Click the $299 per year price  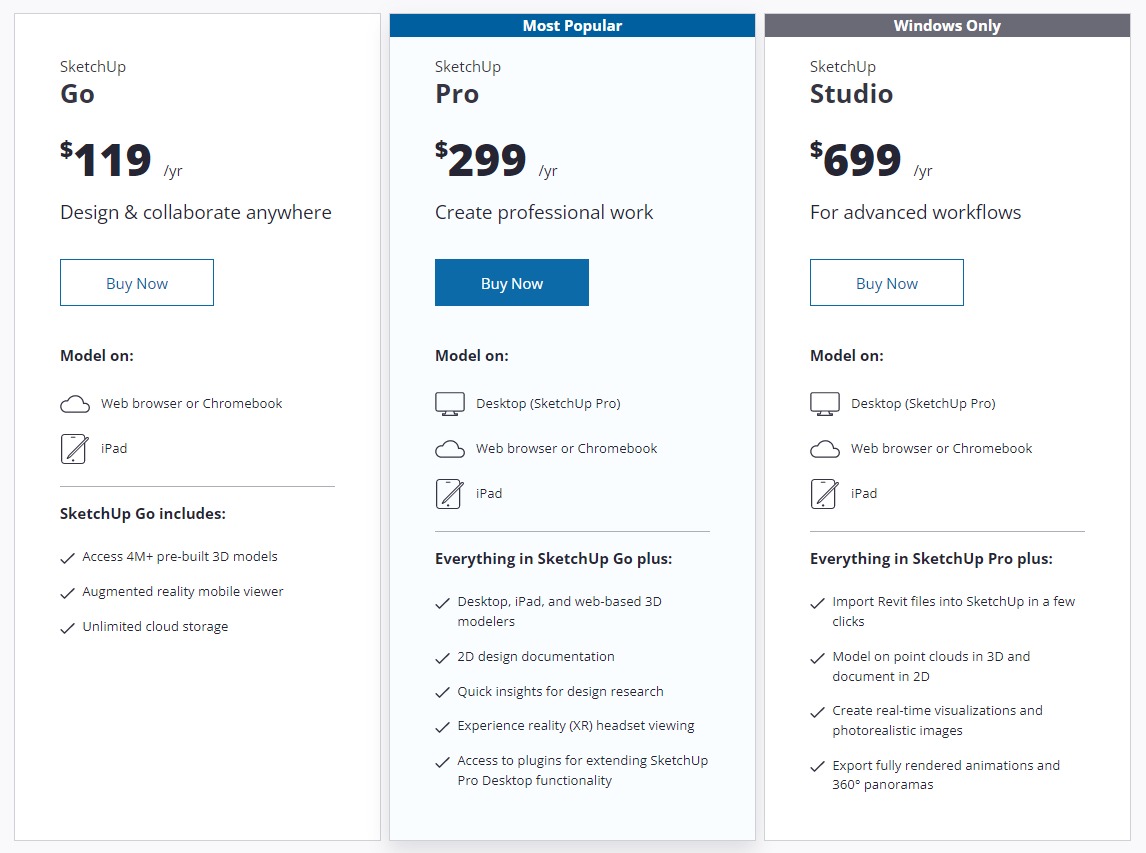(496, 161)
